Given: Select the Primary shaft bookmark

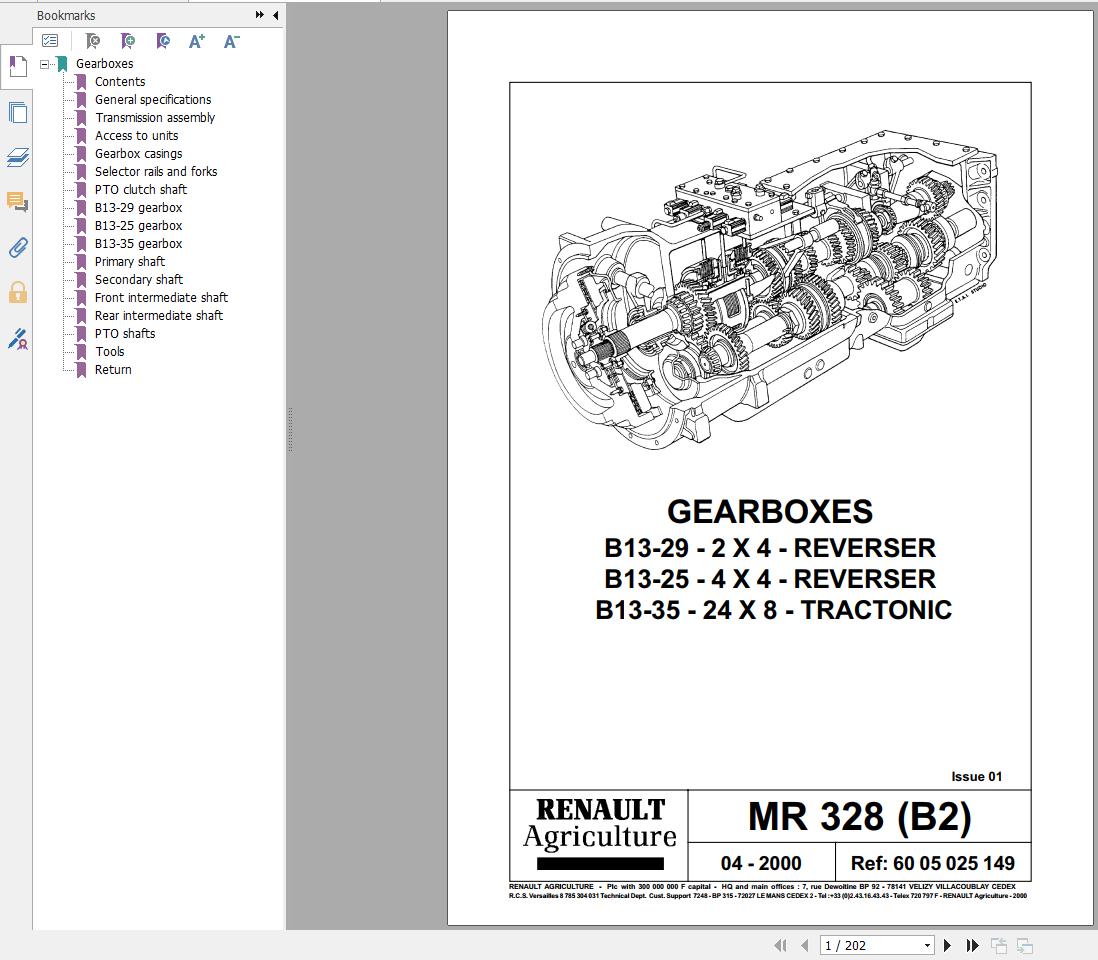Looking at the screenshot, I should coord(130,262).
